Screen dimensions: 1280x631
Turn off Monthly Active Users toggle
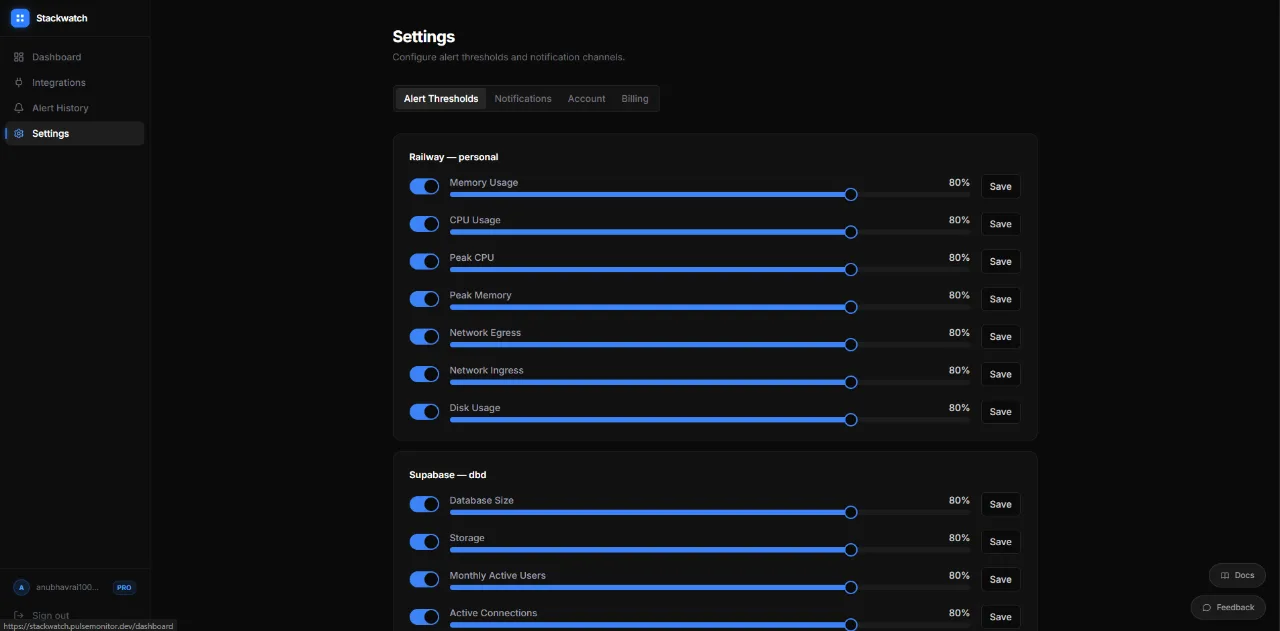tap(424, 579)
